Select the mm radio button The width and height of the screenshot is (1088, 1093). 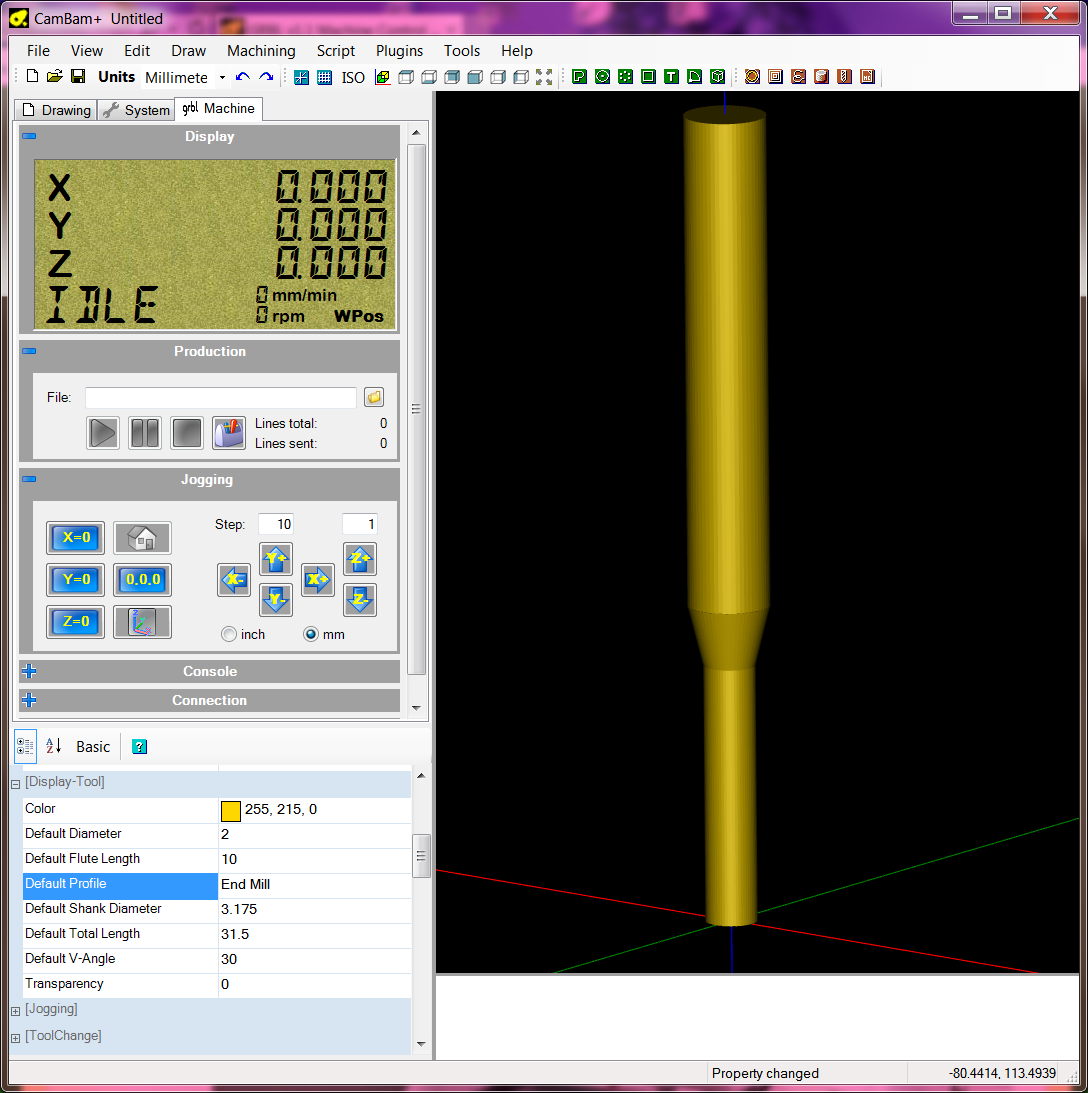pos(311,634)
